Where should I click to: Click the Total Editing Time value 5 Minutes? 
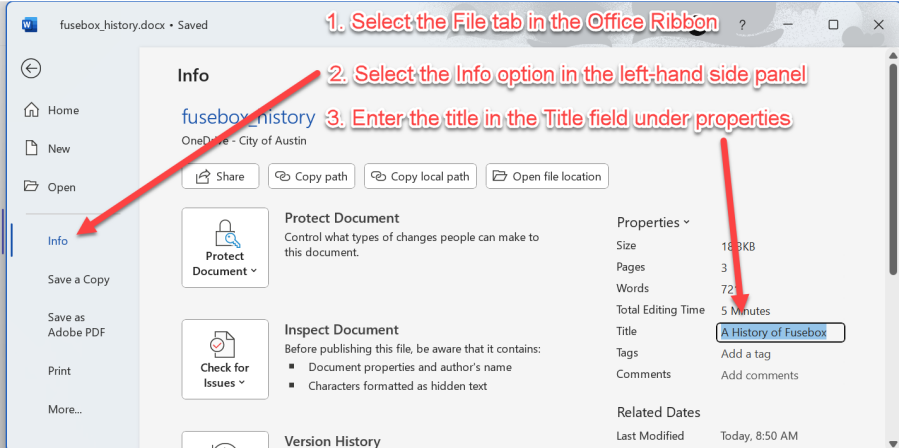pyautogui.click(x=745, y=311)
